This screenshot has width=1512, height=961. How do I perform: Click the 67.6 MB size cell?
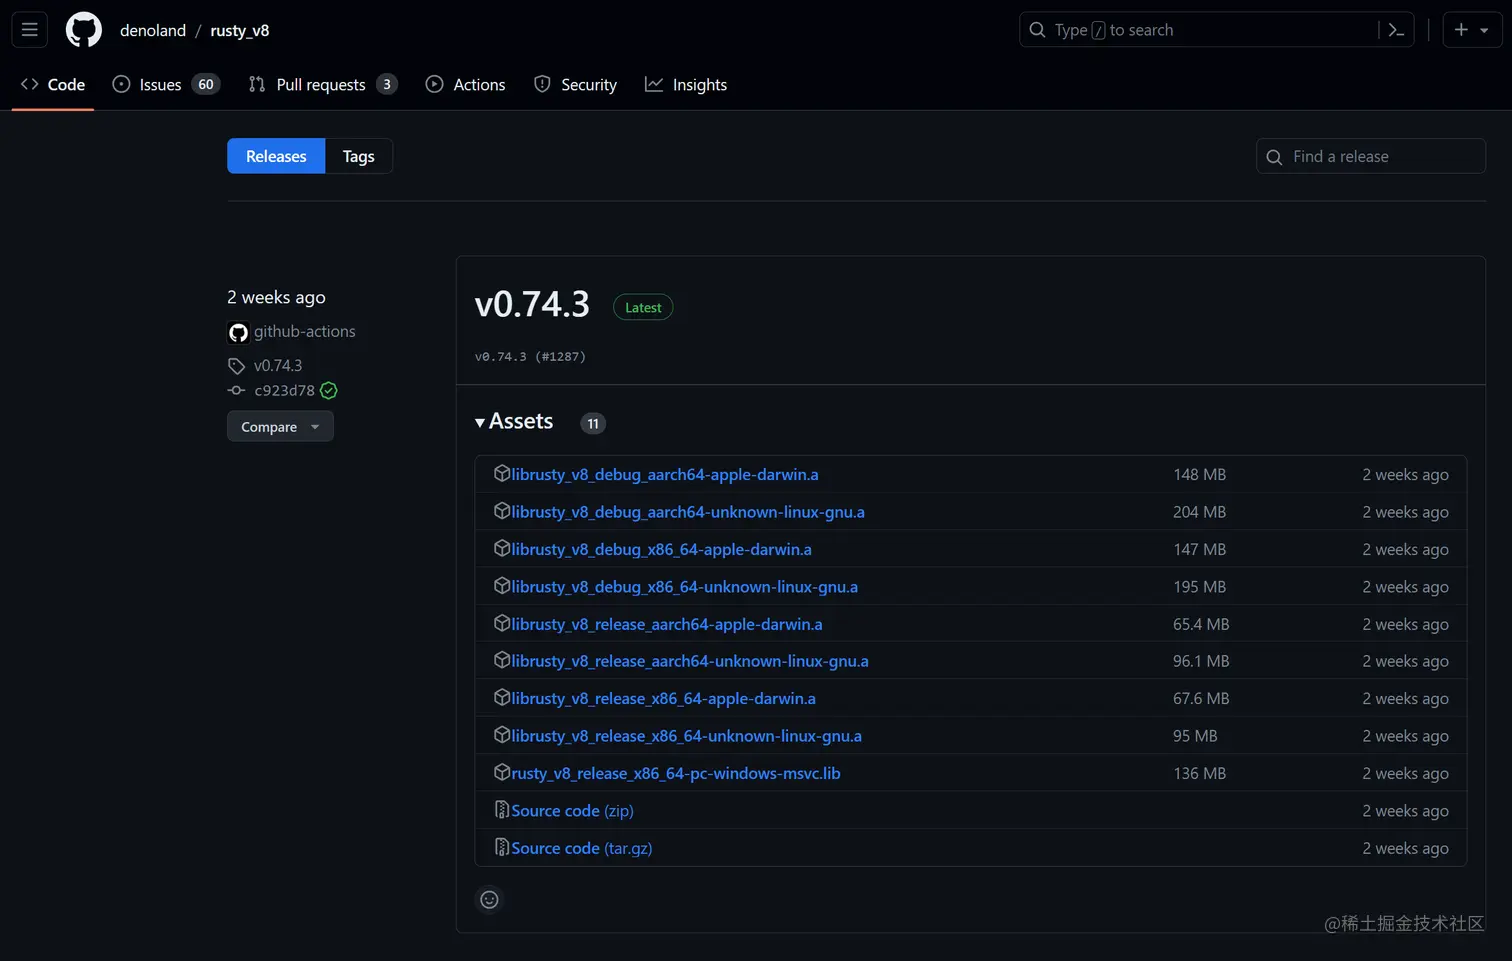pos(1201,699)
